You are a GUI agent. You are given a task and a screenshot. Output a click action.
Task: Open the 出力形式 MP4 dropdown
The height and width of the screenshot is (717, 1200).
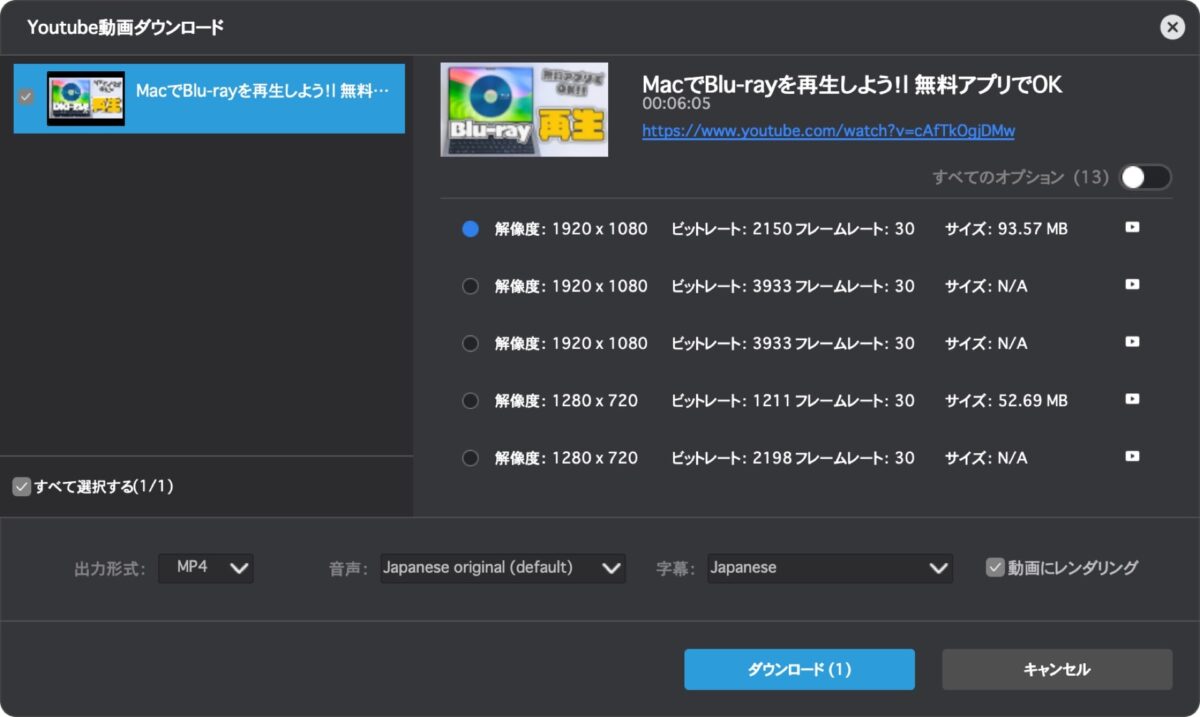coord(206,567)
